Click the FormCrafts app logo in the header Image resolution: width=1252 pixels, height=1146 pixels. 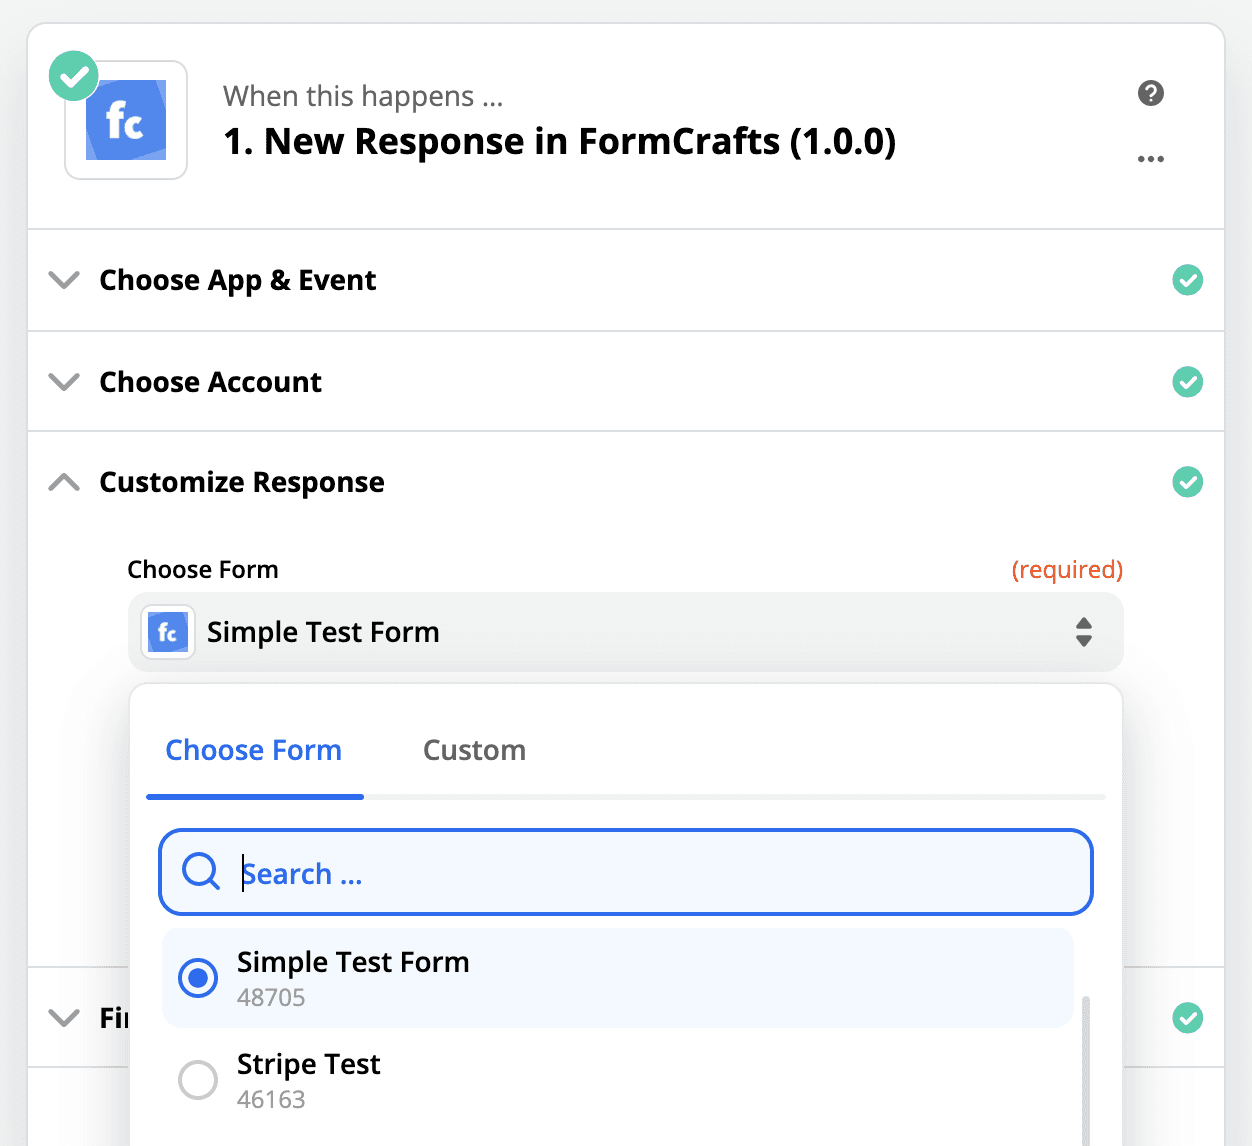(x=126, y=120)
